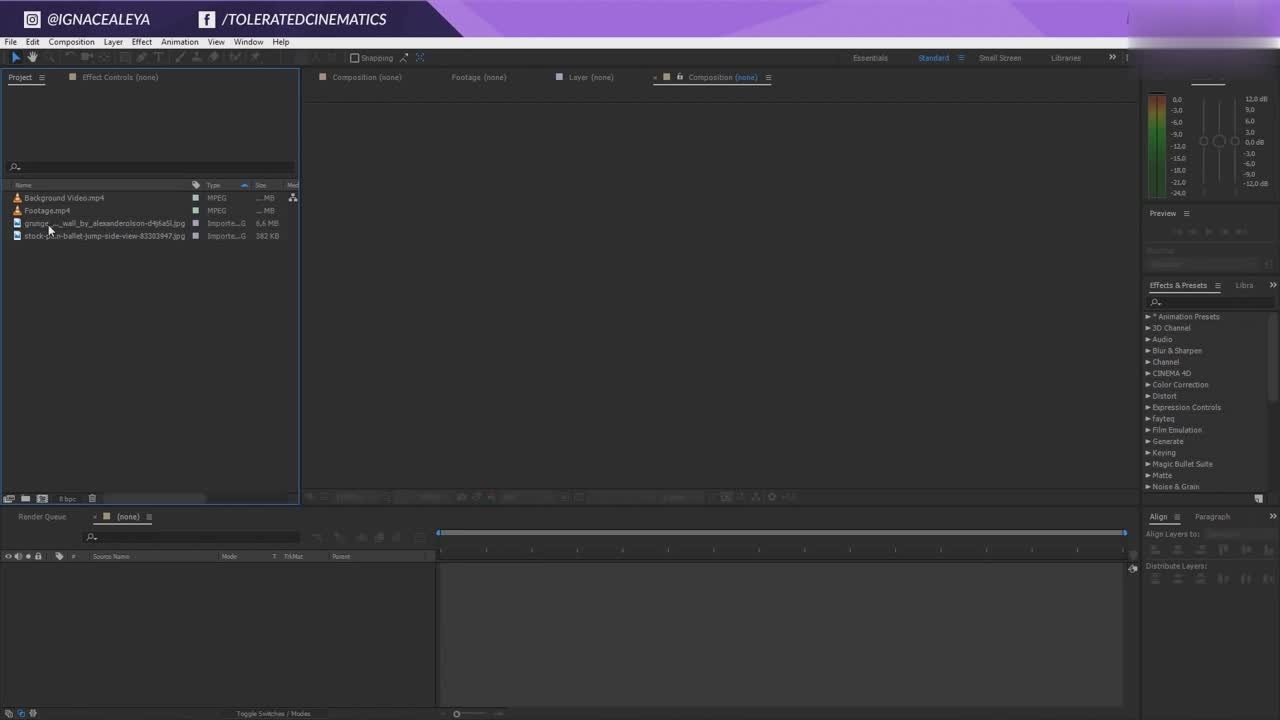Screen dimensions: 1280x720
Task: Click the timeline layer search field
Action: (x=190, y=538)
